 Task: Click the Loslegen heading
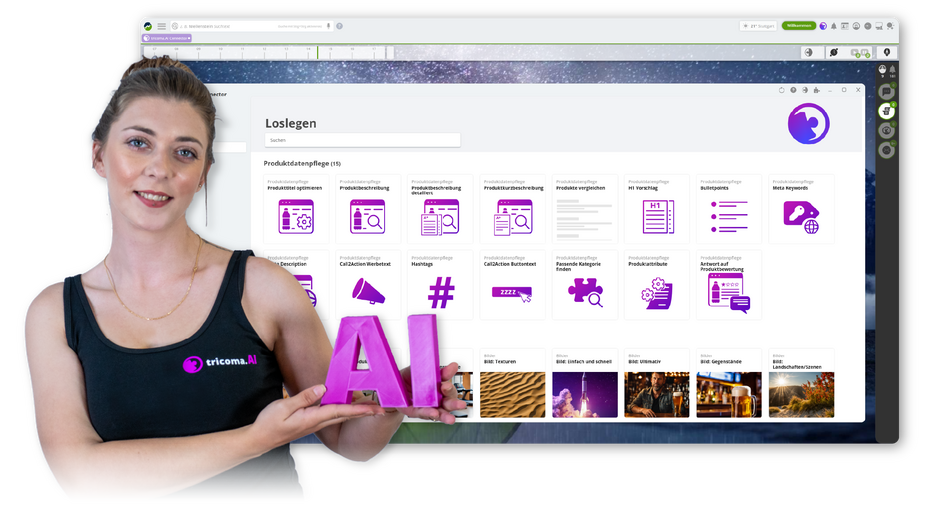click(x=291, y=123)
